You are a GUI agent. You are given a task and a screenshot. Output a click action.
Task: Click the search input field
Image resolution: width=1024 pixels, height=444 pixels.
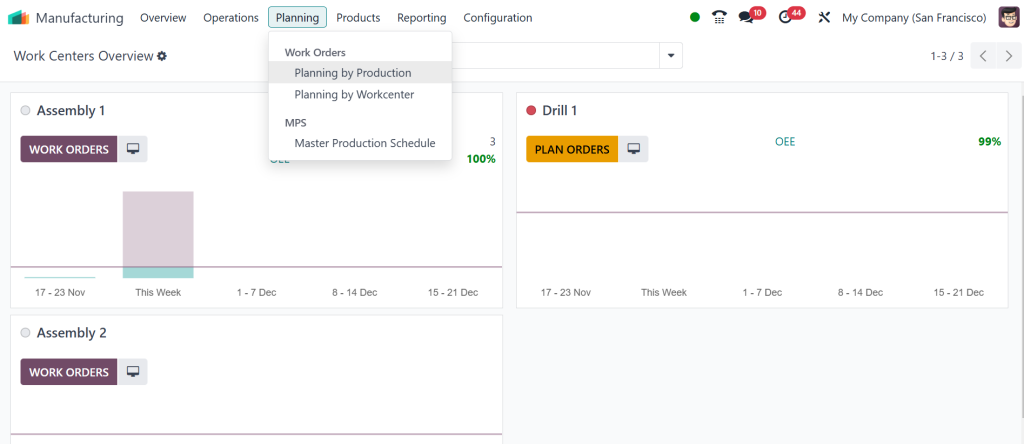coord(555,56)
